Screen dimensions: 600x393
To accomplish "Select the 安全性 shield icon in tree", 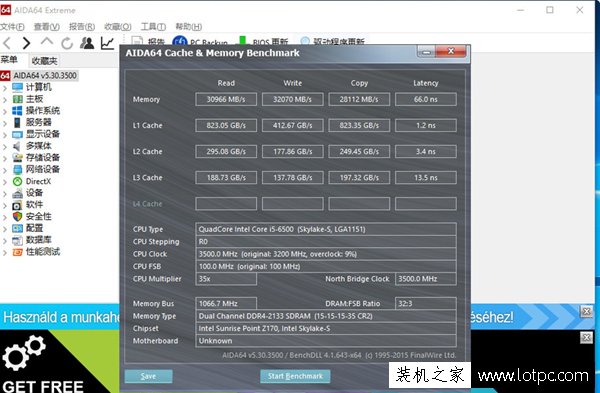I will click(18, 217).
